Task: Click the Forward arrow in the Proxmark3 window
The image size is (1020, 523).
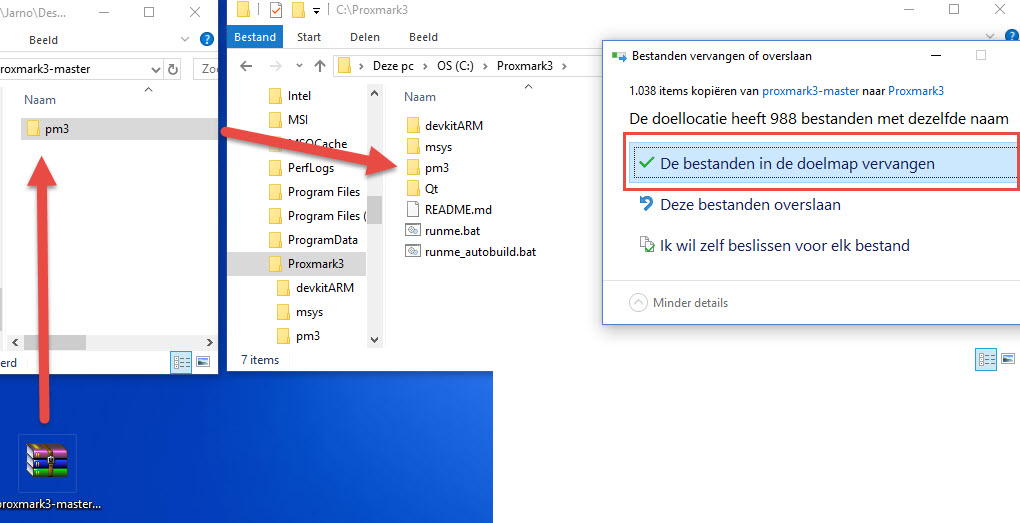Action: pos(275,66)
